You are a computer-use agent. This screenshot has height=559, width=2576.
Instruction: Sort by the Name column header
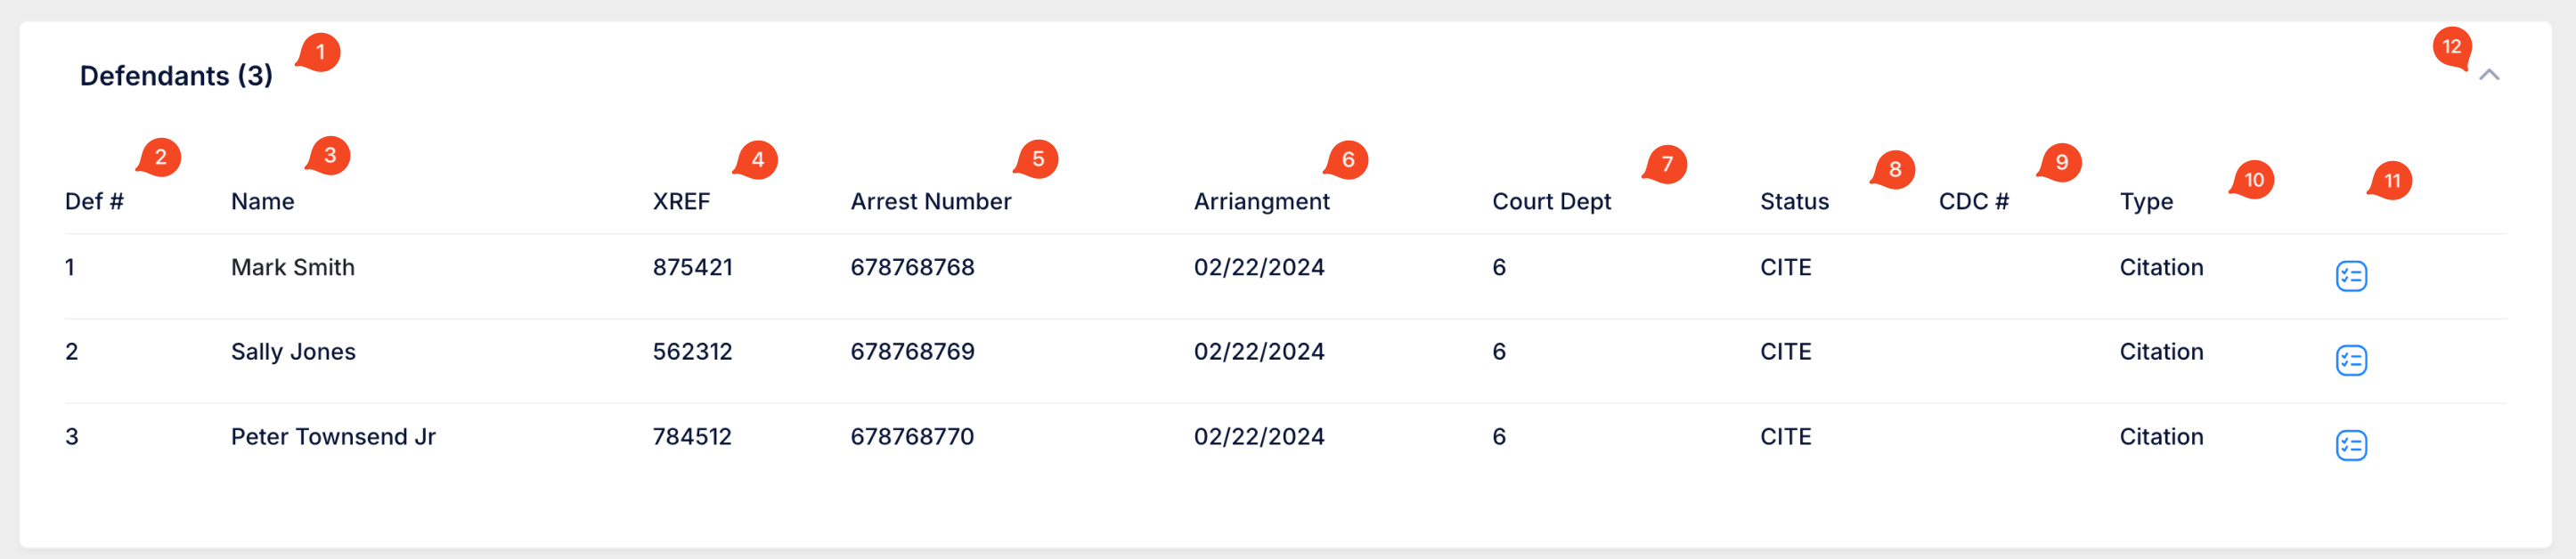click(262, 202)
